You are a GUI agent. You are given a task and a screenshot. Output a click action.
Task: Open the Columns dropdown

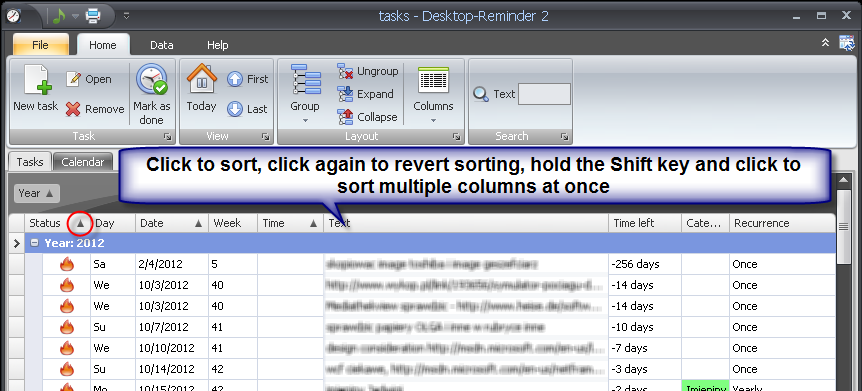click(433, 94)
